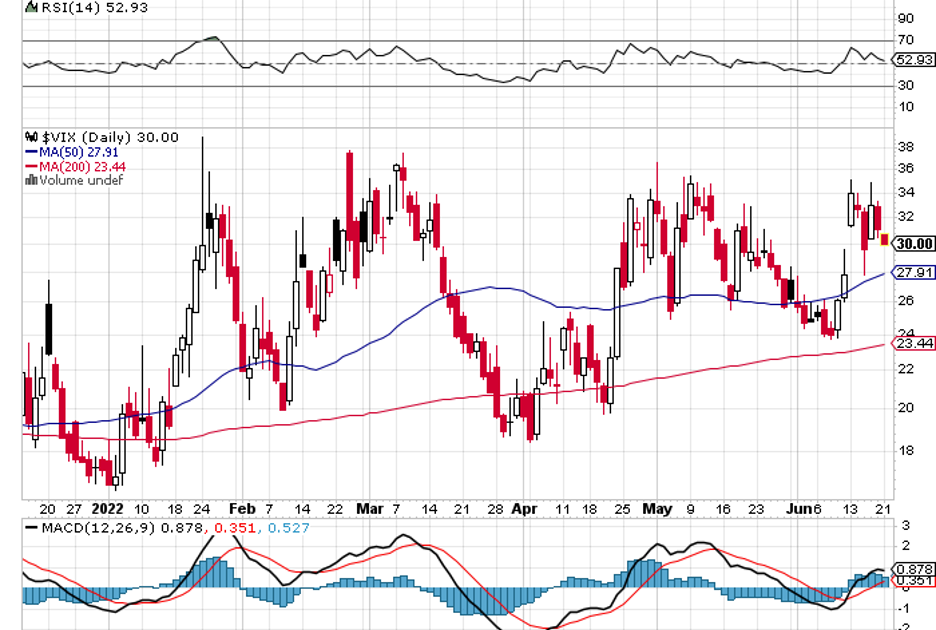Click the blue MA(50) legend line marker
The width and height of the screenshot is (936, 630).
[32, 152]
